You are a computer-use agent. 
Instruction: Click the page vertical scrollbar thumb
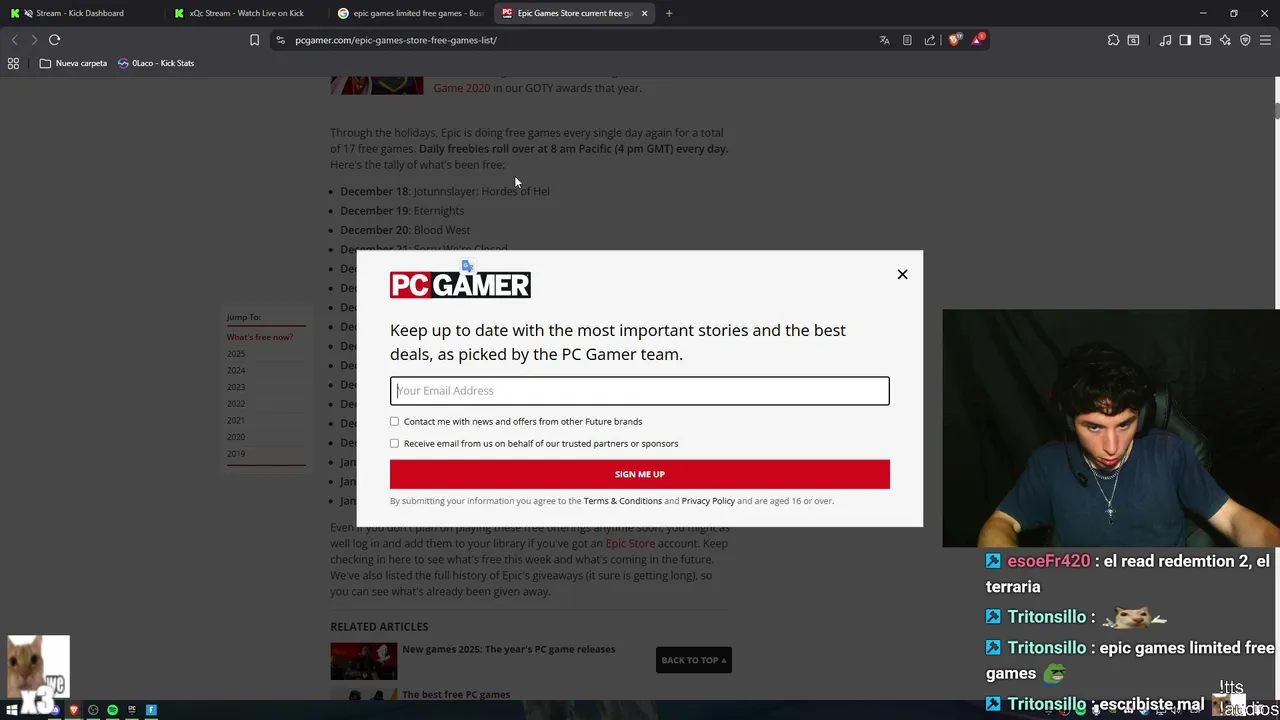tap(1276, 110)
